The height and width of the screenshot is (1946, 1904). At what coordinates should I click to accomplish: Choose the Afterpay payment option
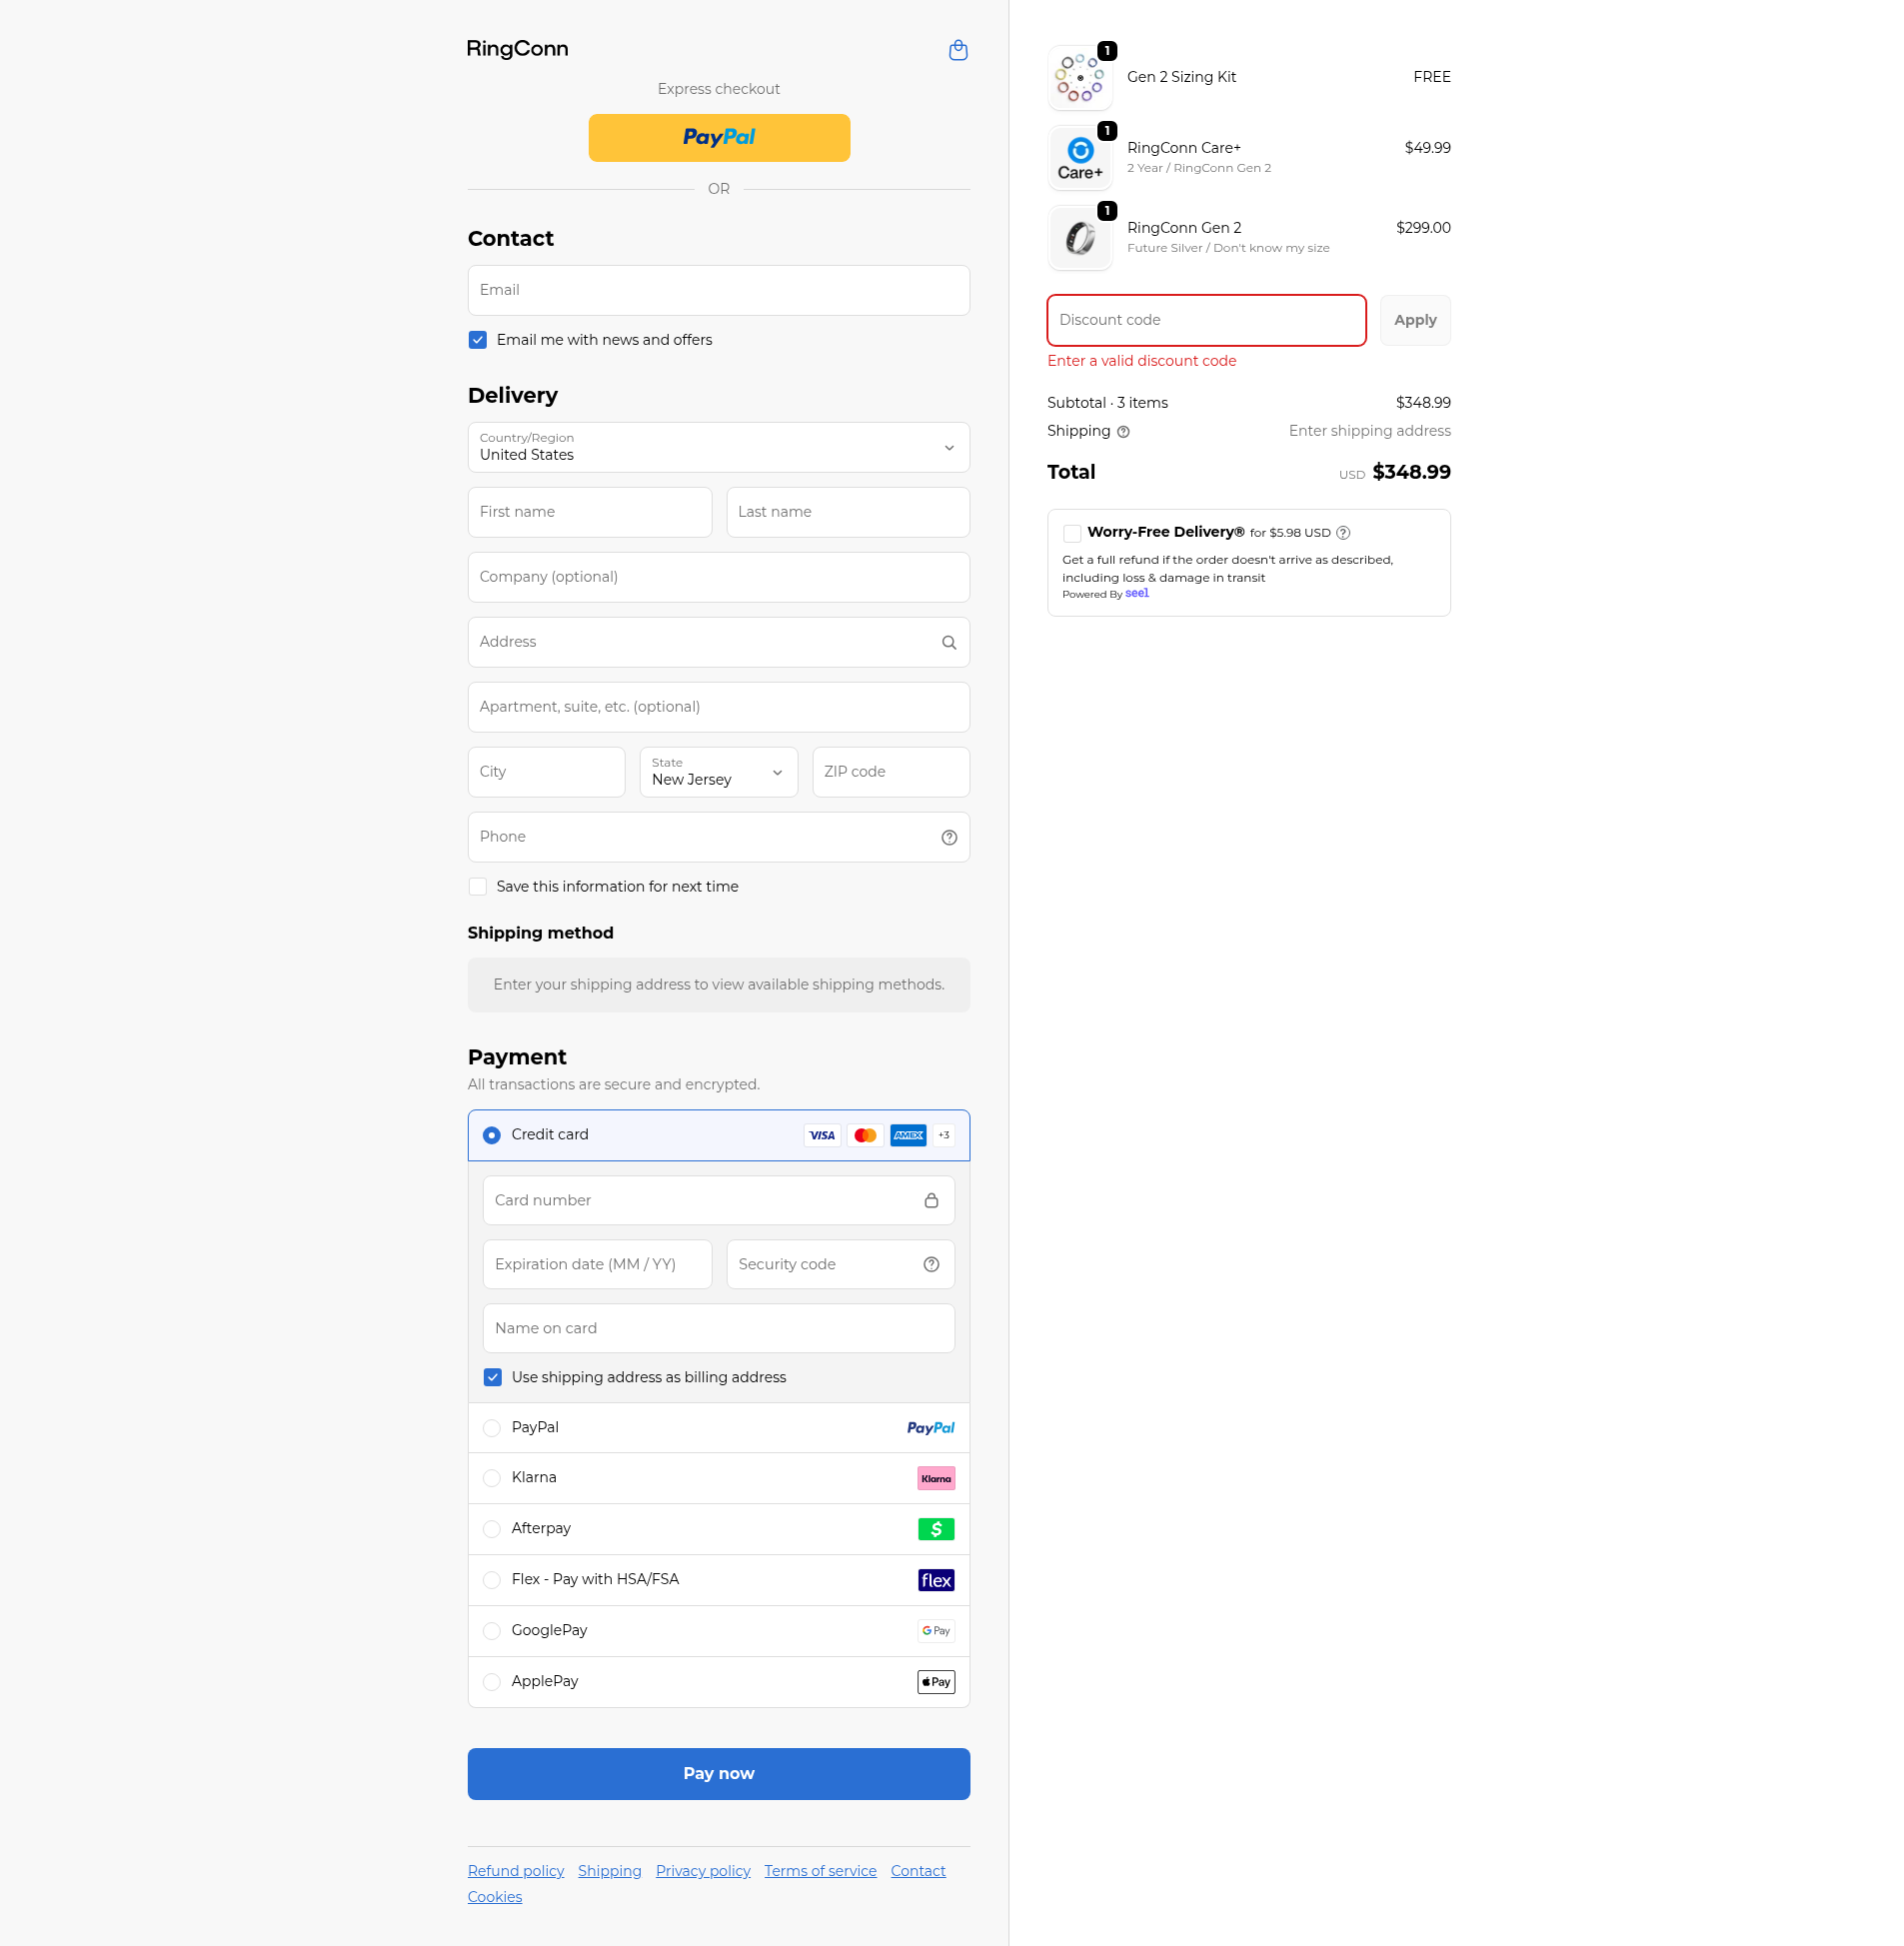tap(491, 1529)
